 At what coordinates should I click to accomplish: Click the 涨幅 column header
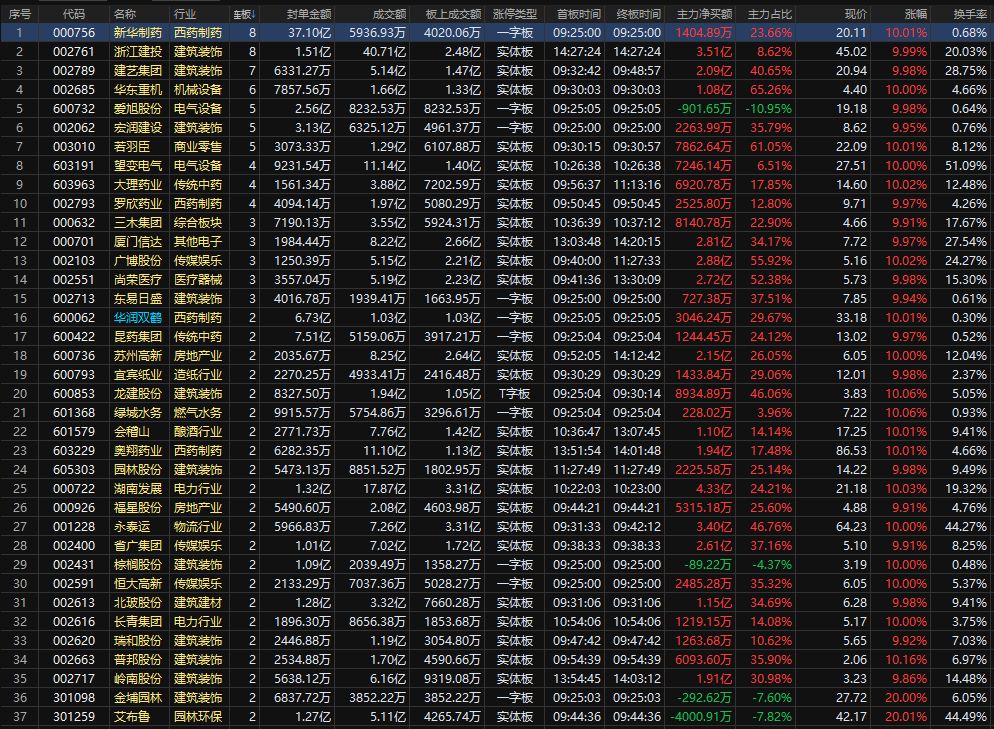click(x=916, y=14)
